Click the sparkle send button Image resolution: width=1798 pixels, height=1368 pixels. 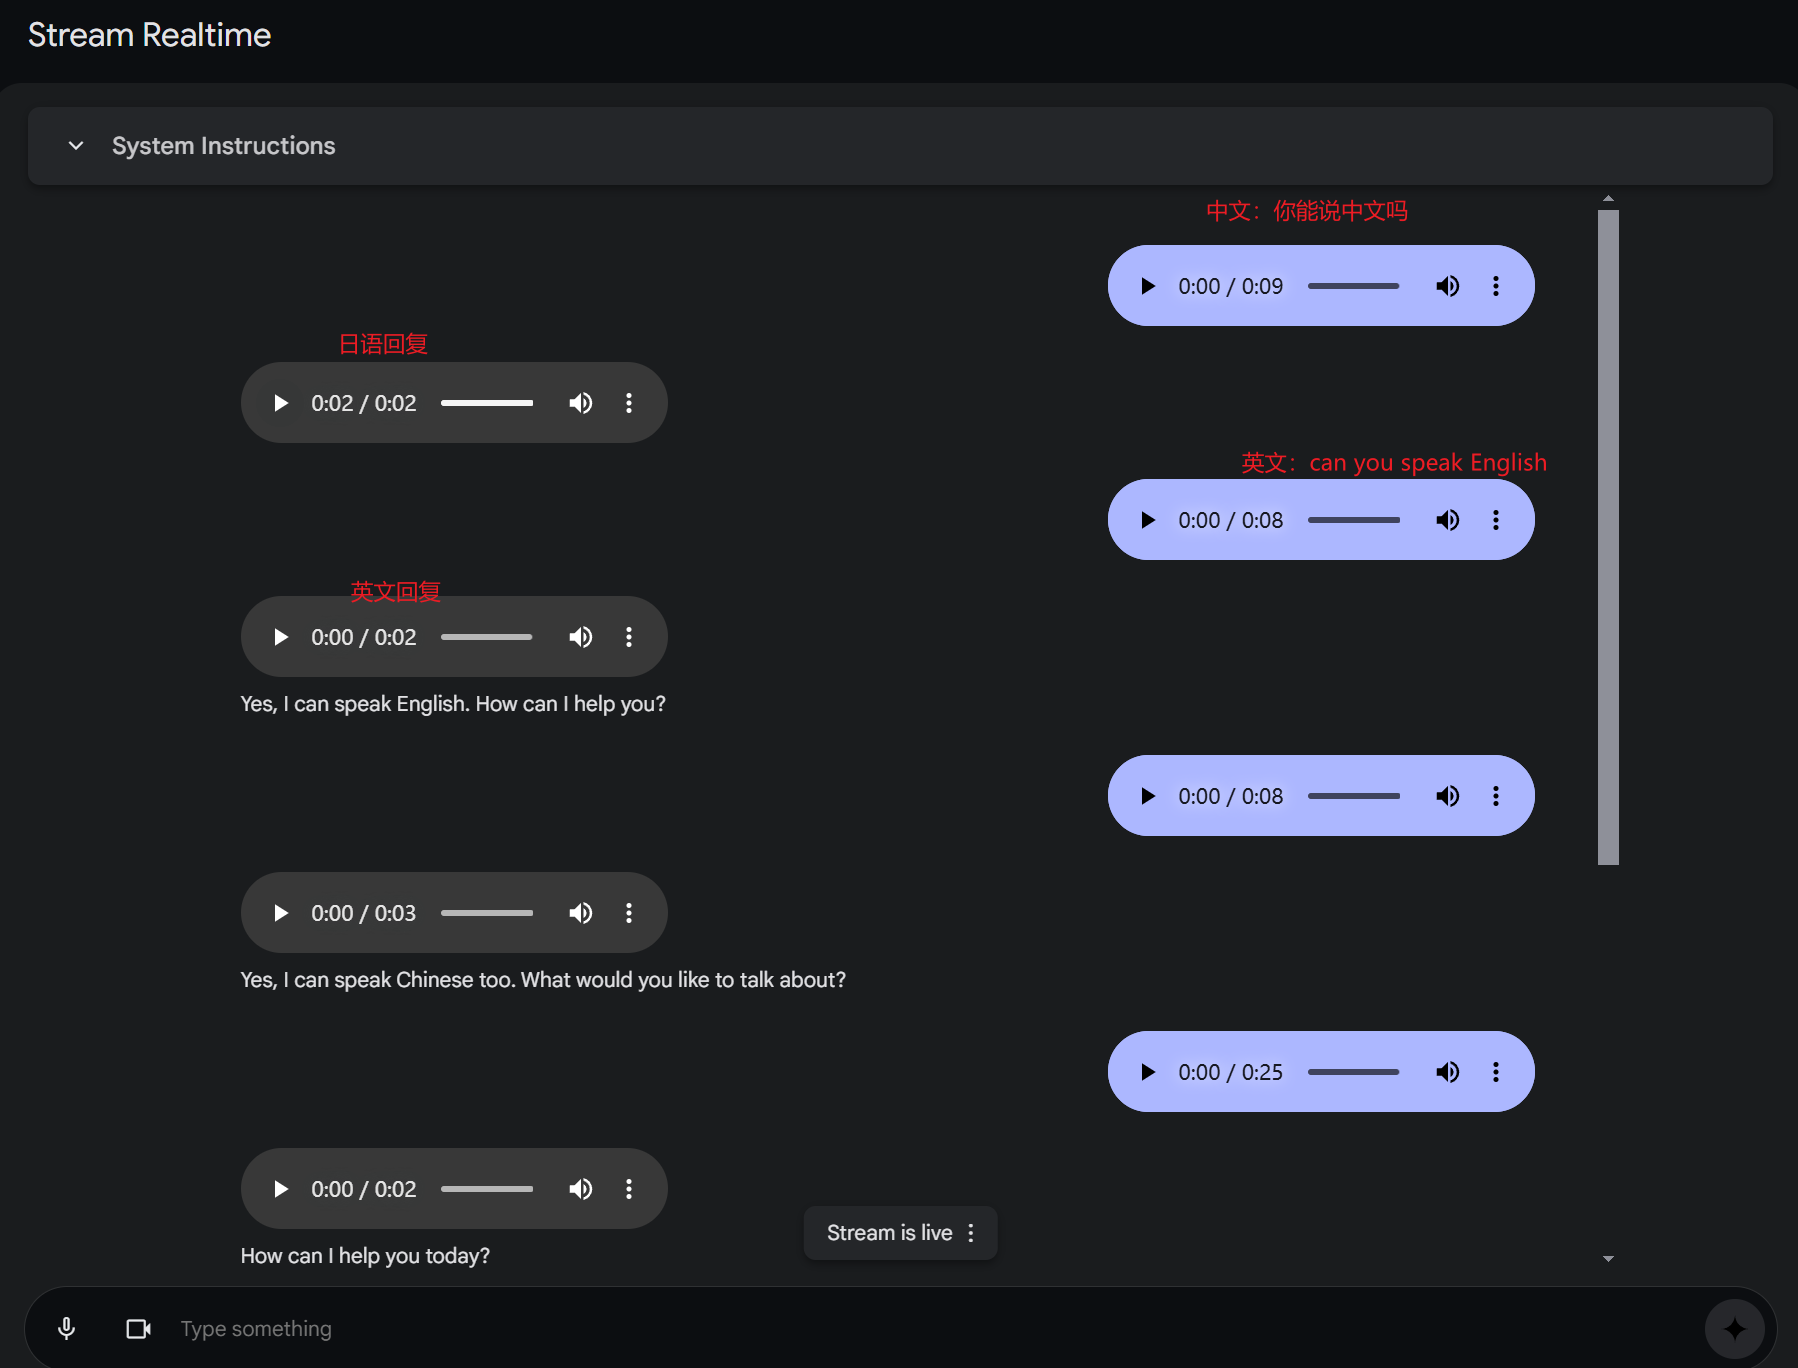[x=1734, y=1328]
